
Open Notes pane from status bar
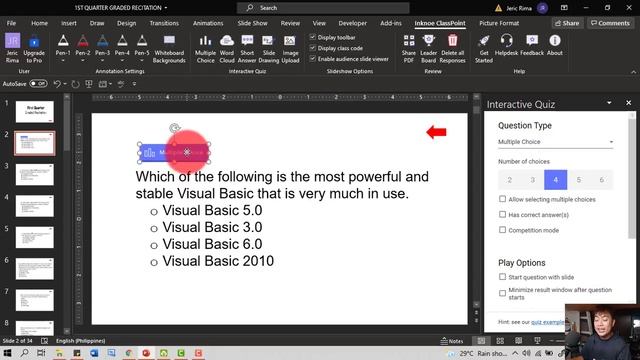(x=452, y=341)
